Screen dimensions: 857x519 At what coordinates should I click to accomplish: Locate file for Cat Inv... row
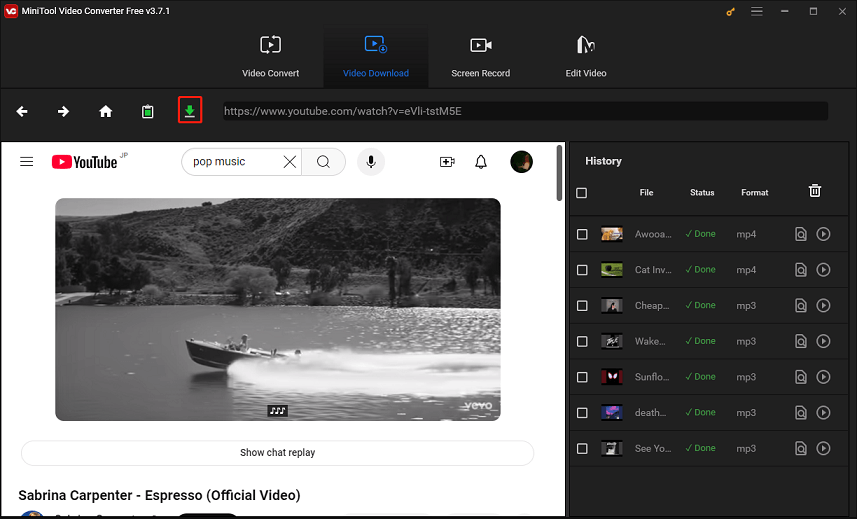801,270
